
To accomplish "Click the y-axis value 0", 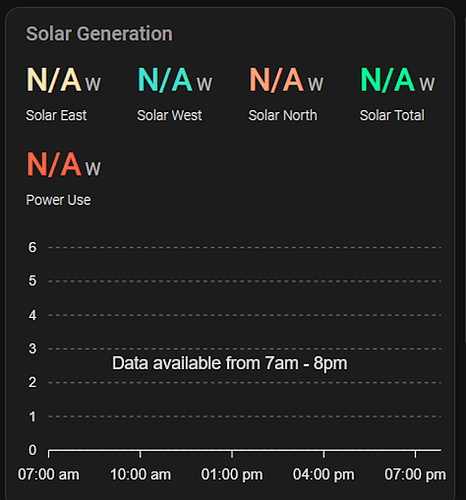I will point(32,450).
